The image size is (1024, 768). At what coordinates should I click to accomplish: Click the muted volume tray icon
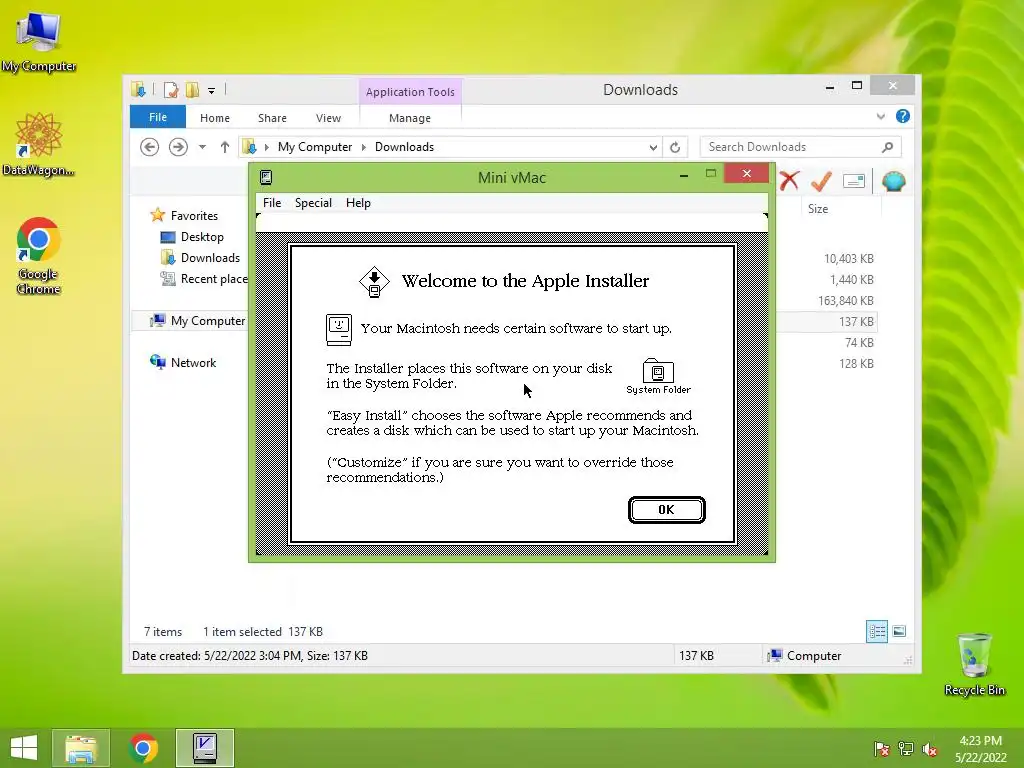click(930, 749)
